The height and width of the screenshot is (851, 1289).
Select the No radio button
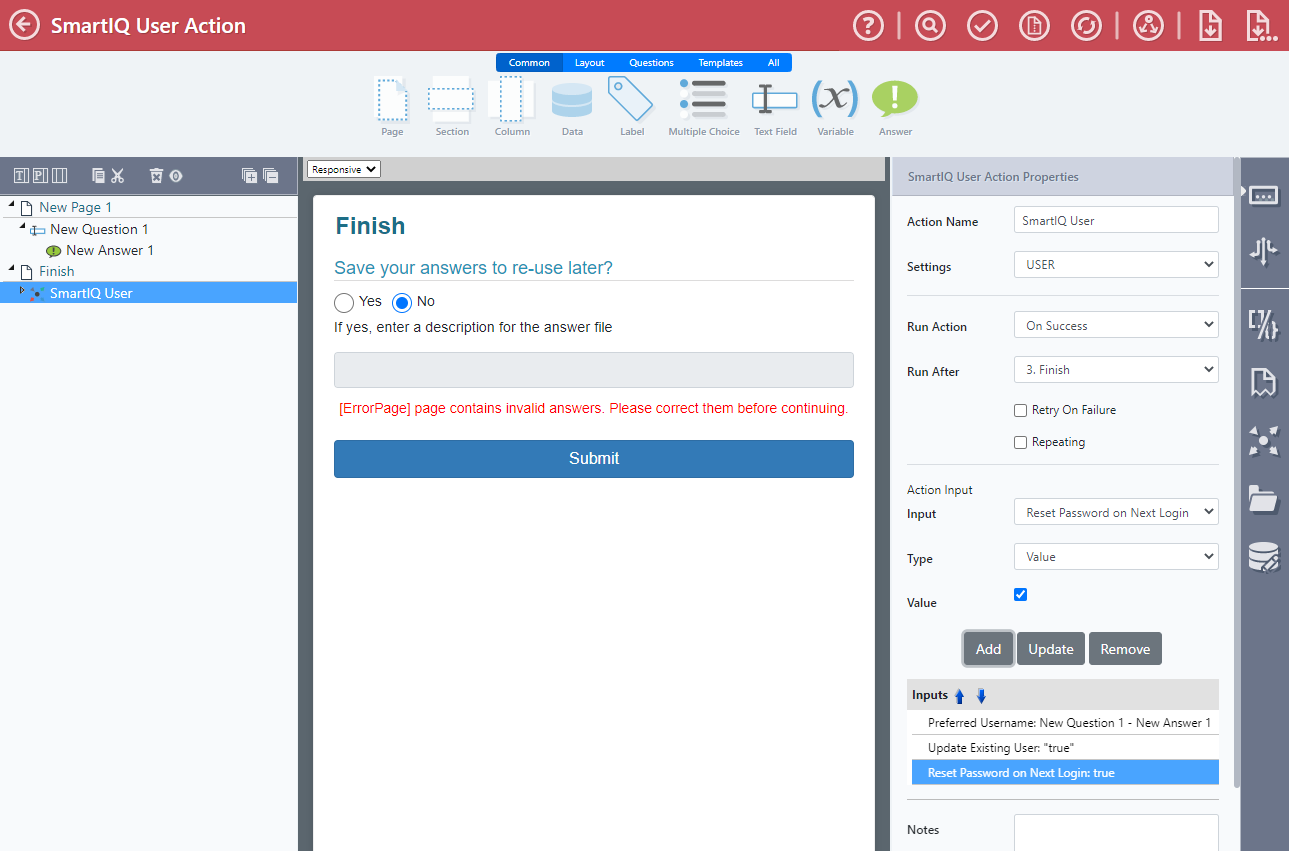coord(402,302)
